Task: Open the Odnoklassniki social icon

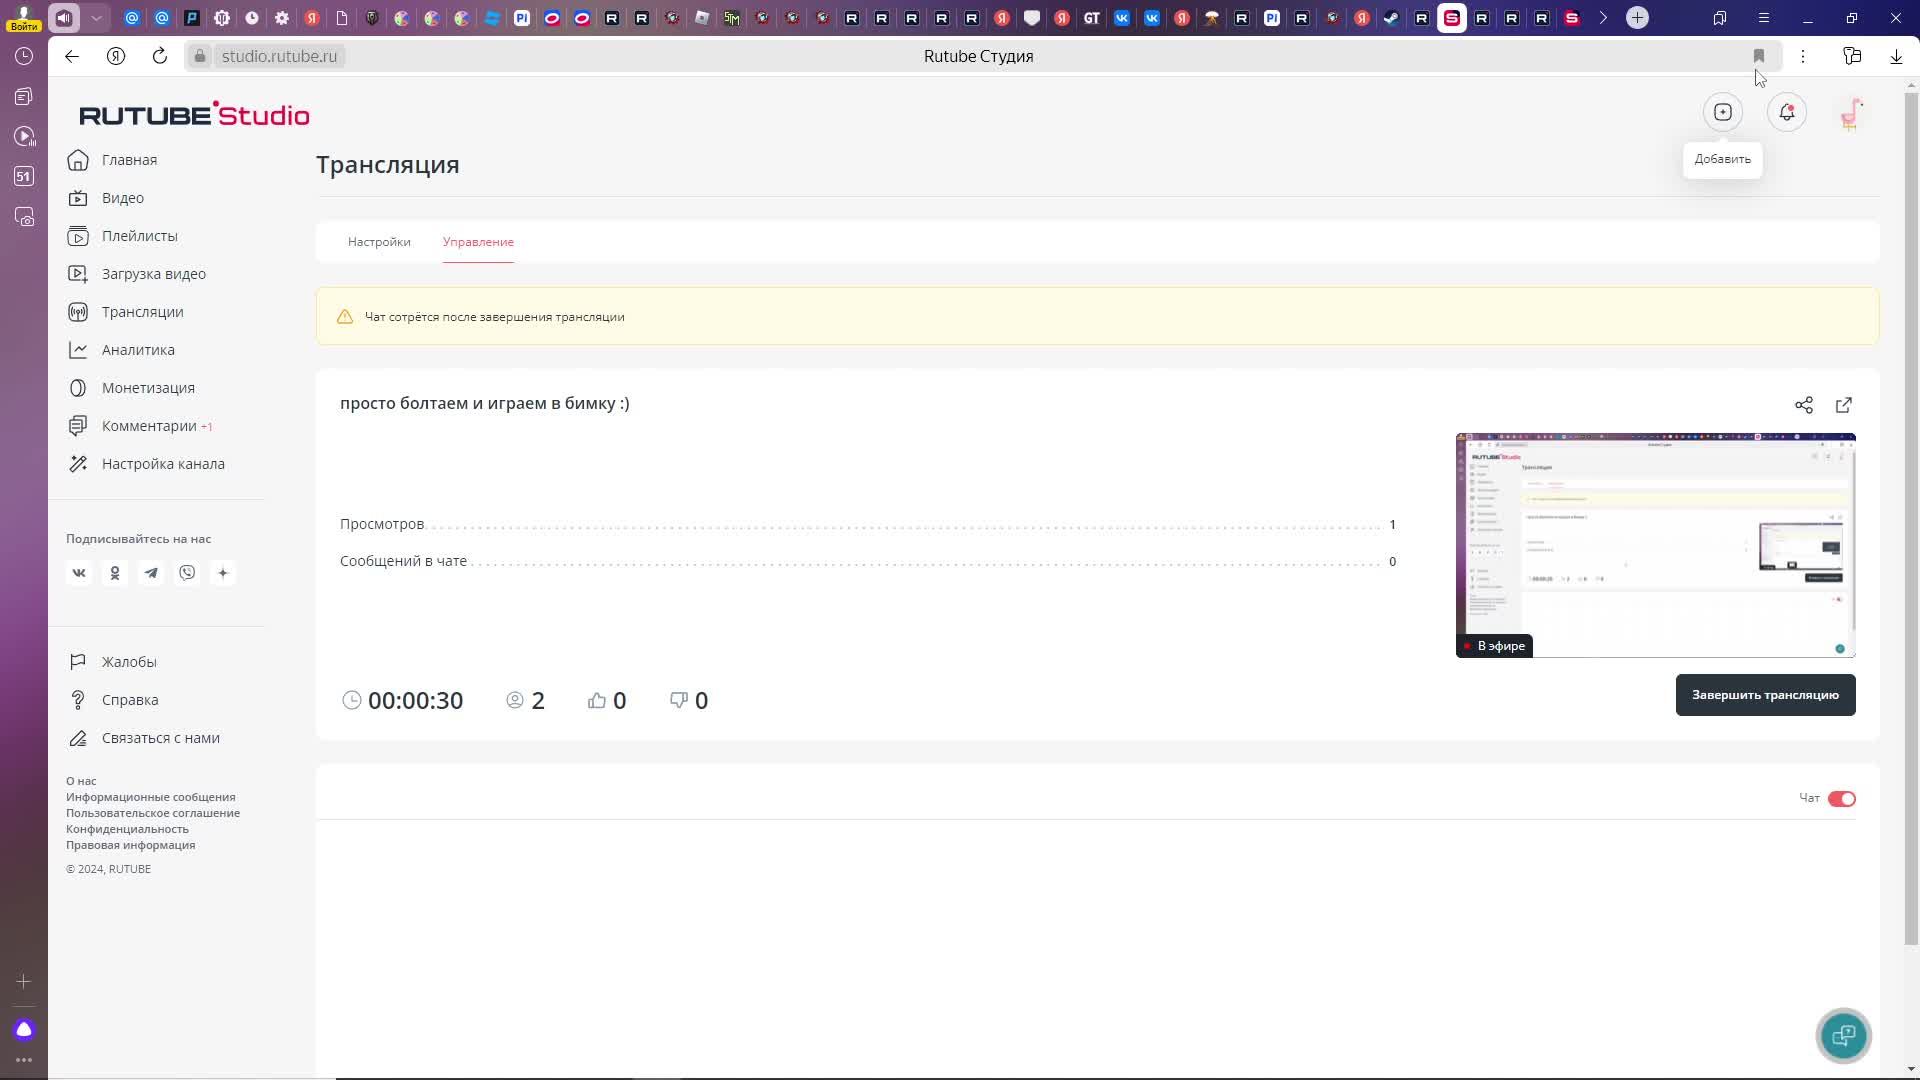Action: point(115,573)
